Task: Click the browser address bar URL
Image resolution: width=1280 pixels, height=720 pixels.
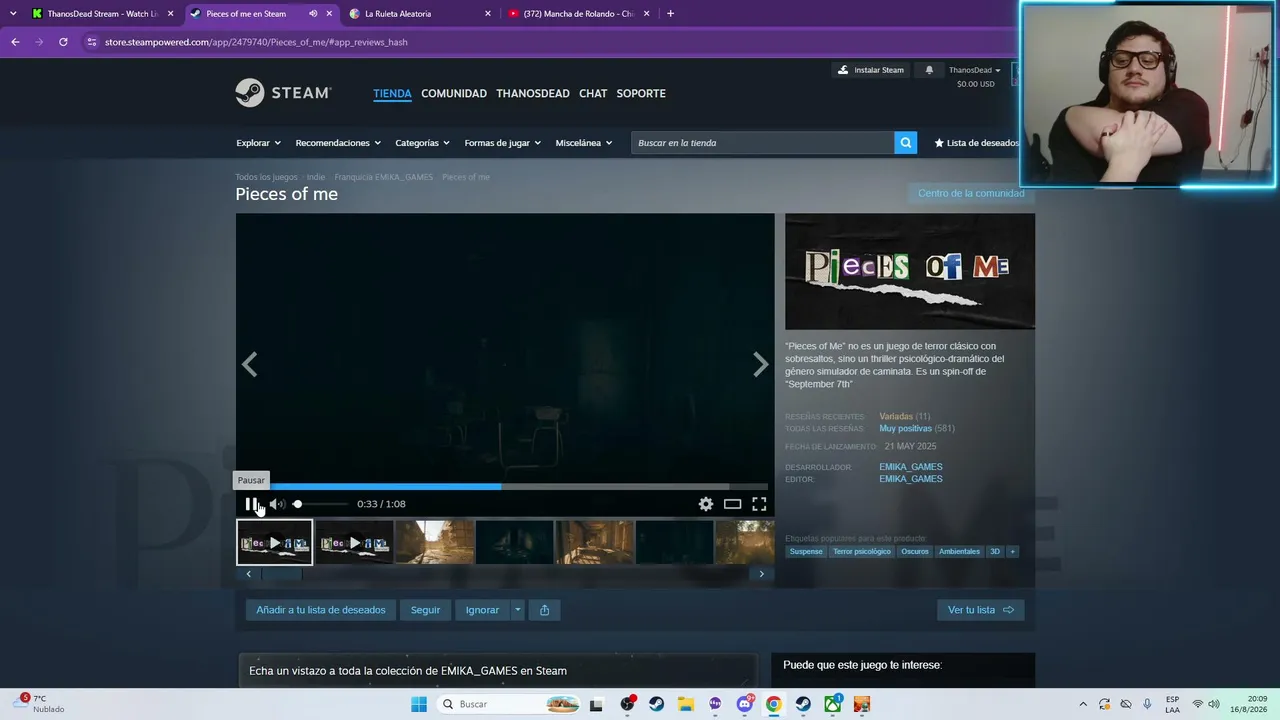Action: coord(256,42)
